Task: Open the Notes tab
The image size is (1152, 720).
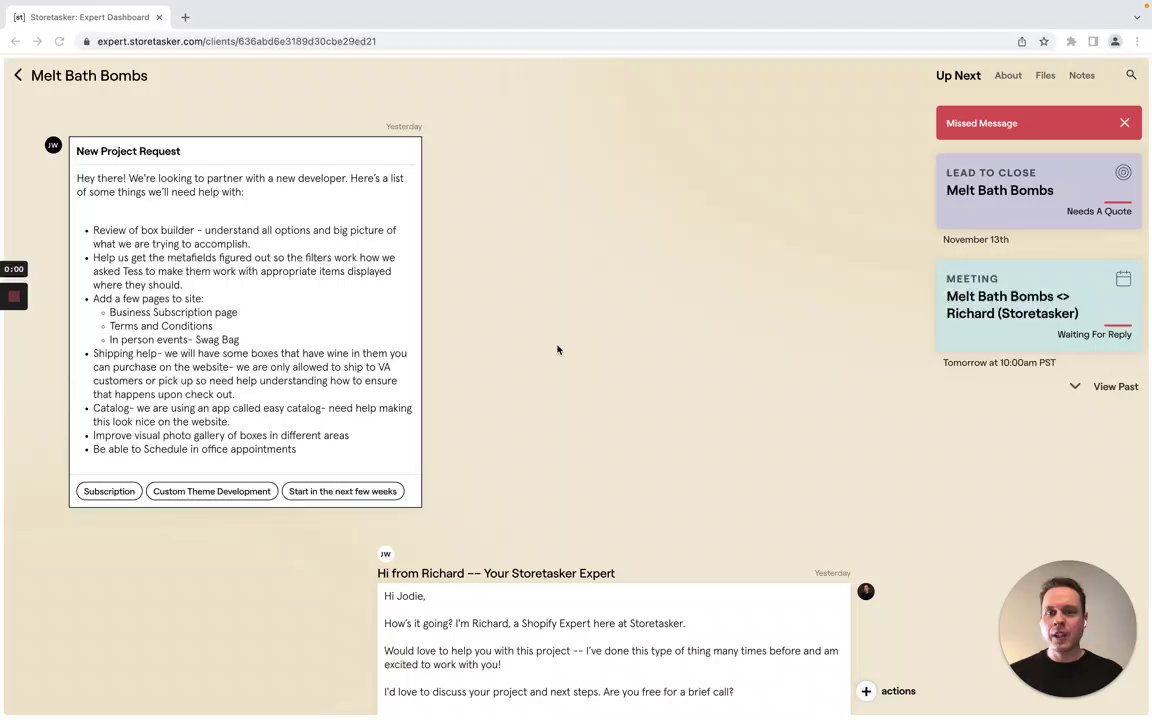Action: [1081, 75]
